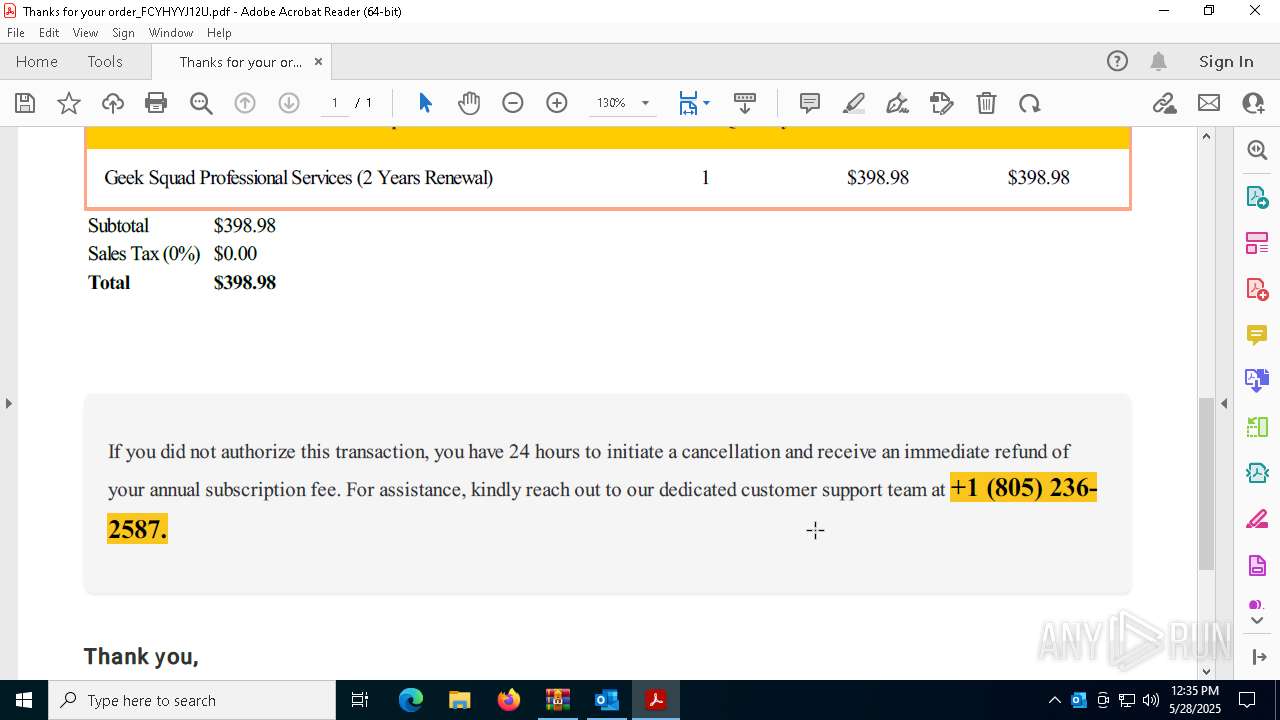Open the Window menu
The width and height of the screenshot is (1280, 720).
click(171, 33)
